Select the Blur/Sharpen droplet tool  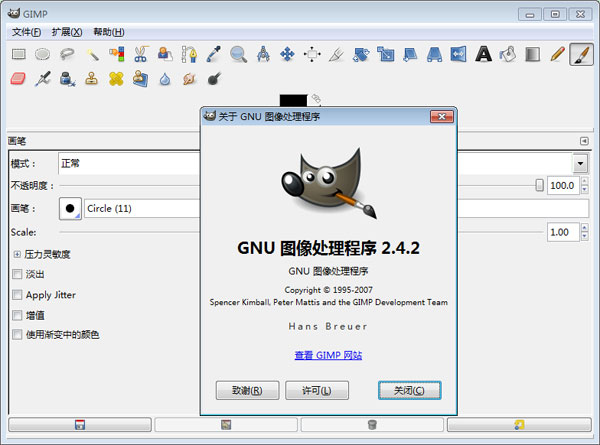point(165,79)
